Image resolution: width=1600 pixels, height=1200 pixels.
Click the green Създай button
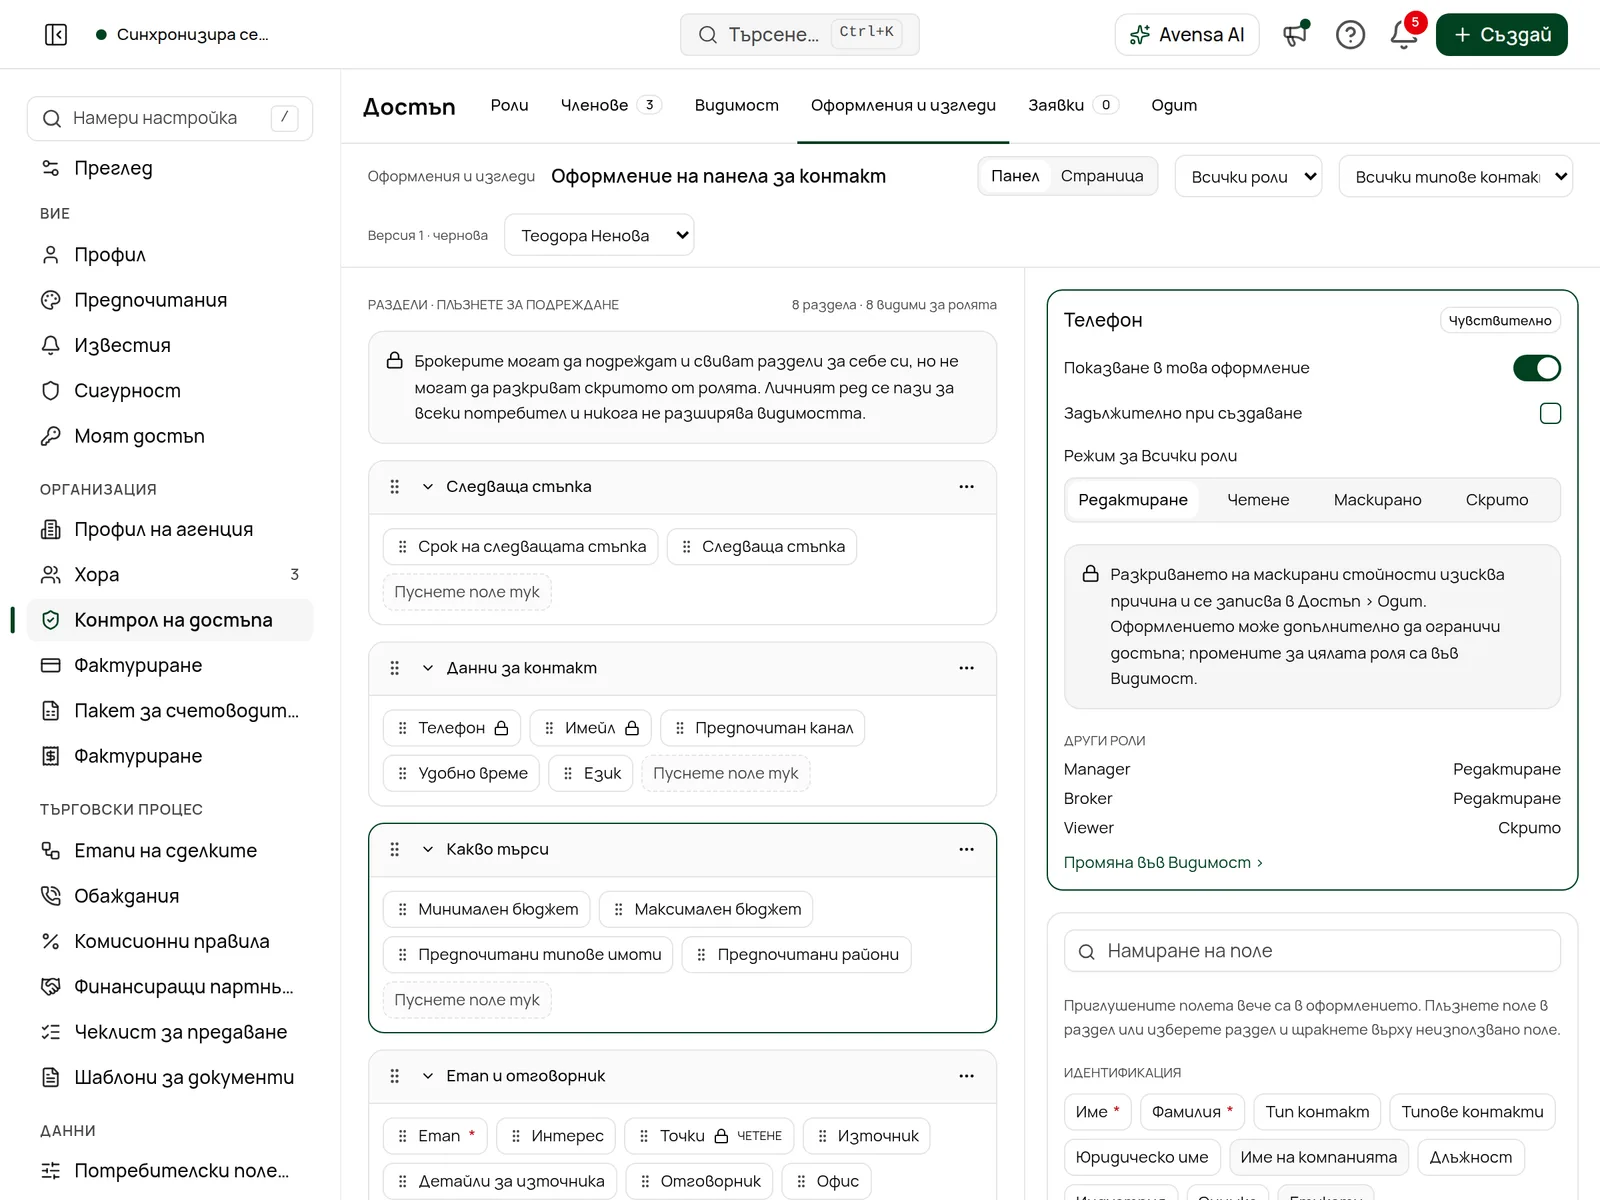[x=1501, y=35]
